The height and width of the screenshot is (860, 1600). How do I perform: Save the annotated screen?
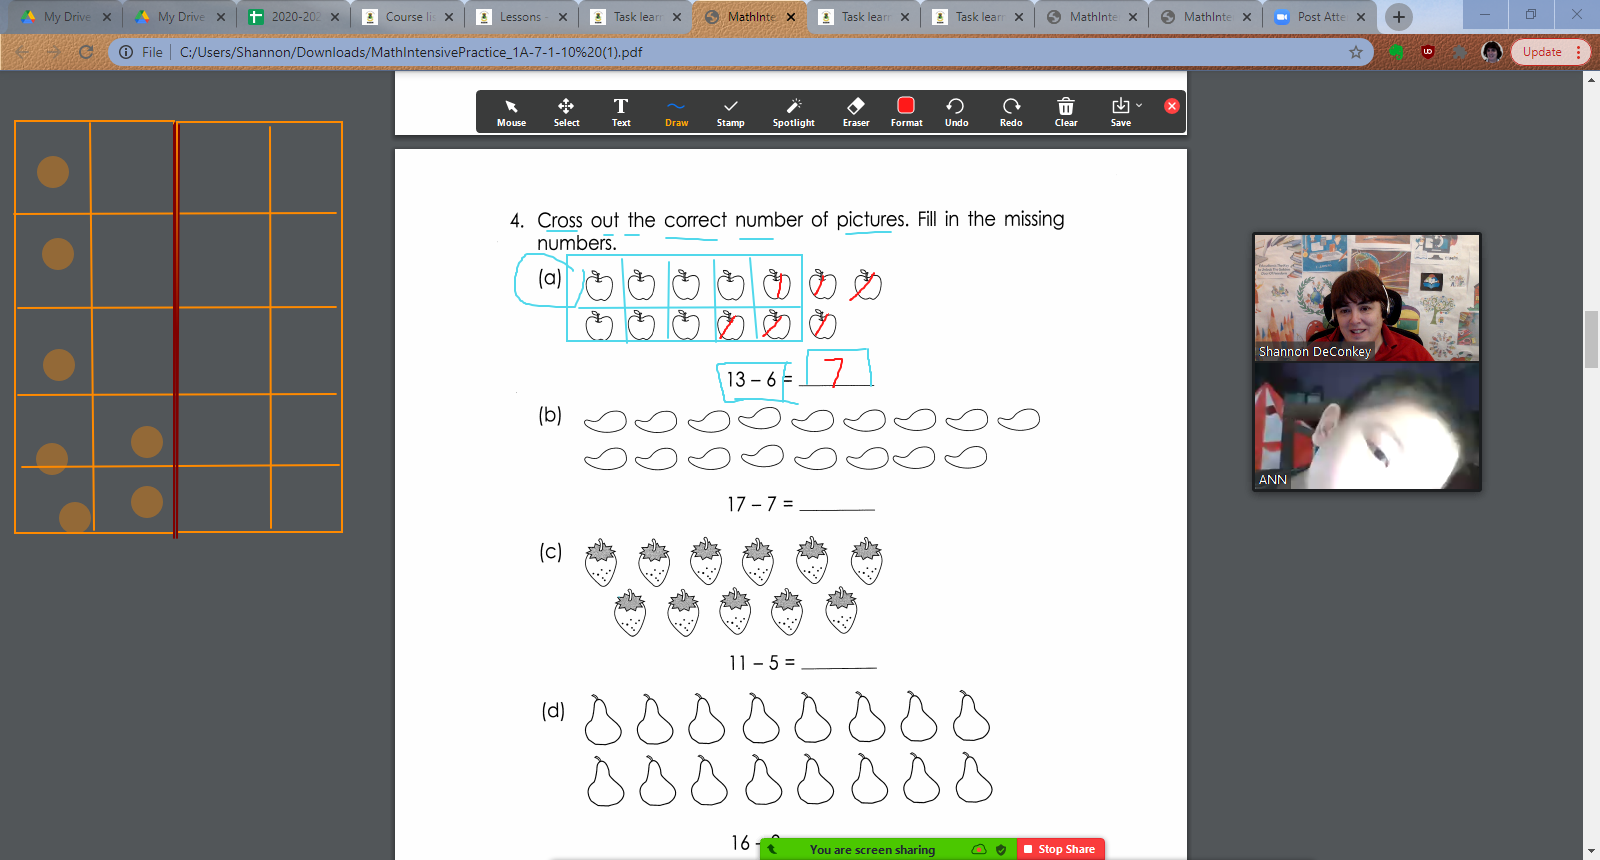[x=1120, y=112]
